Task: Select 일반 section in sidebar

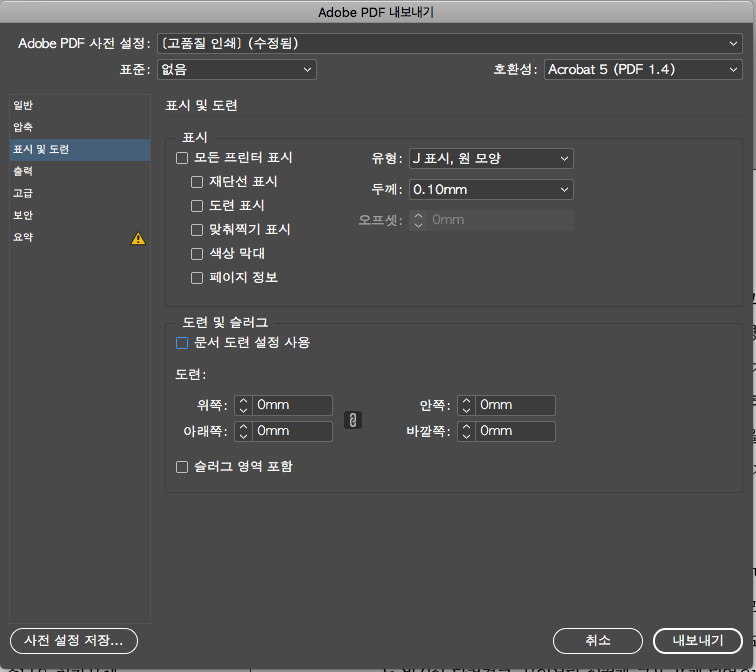Action: [x=80, y=105]
